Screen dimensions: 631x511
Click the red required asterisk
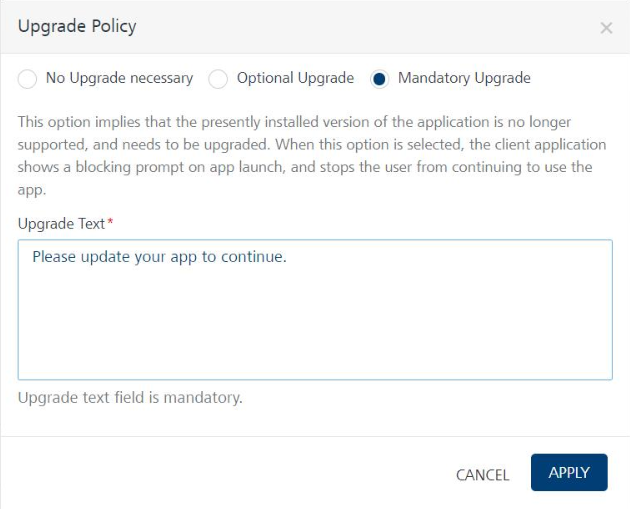[x=110, y=220]
